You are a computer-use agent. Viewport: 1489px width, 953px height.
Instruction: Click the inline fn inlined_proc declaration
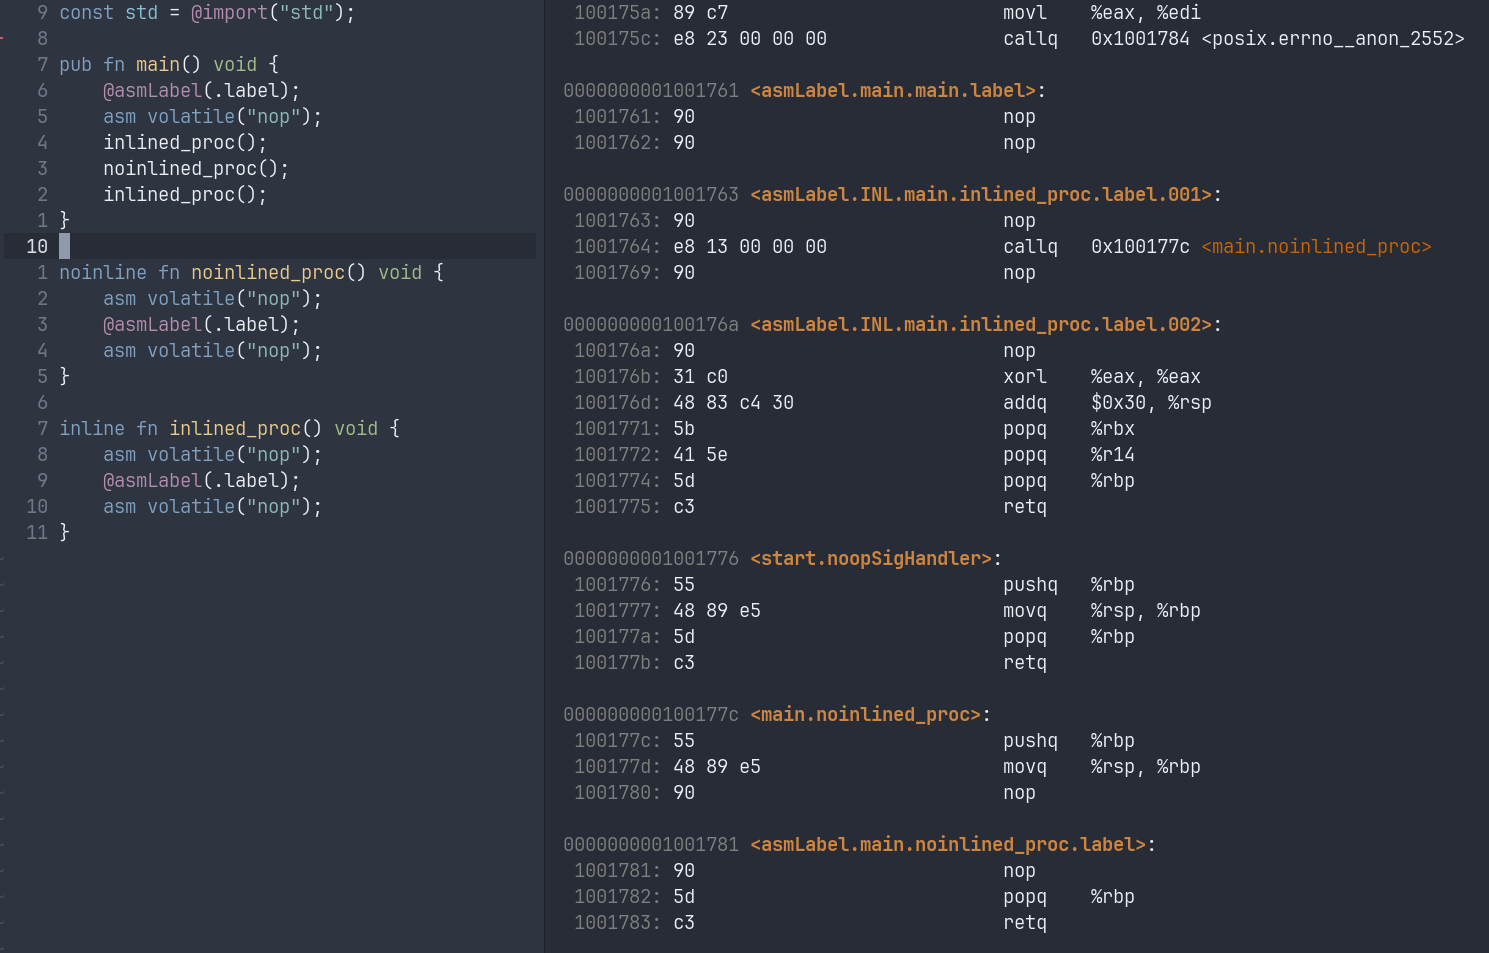point(228,429)
